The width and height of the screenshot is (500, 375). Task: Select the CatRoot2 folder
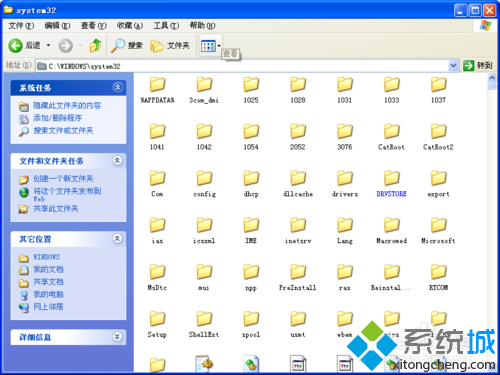tap(438, 147)
